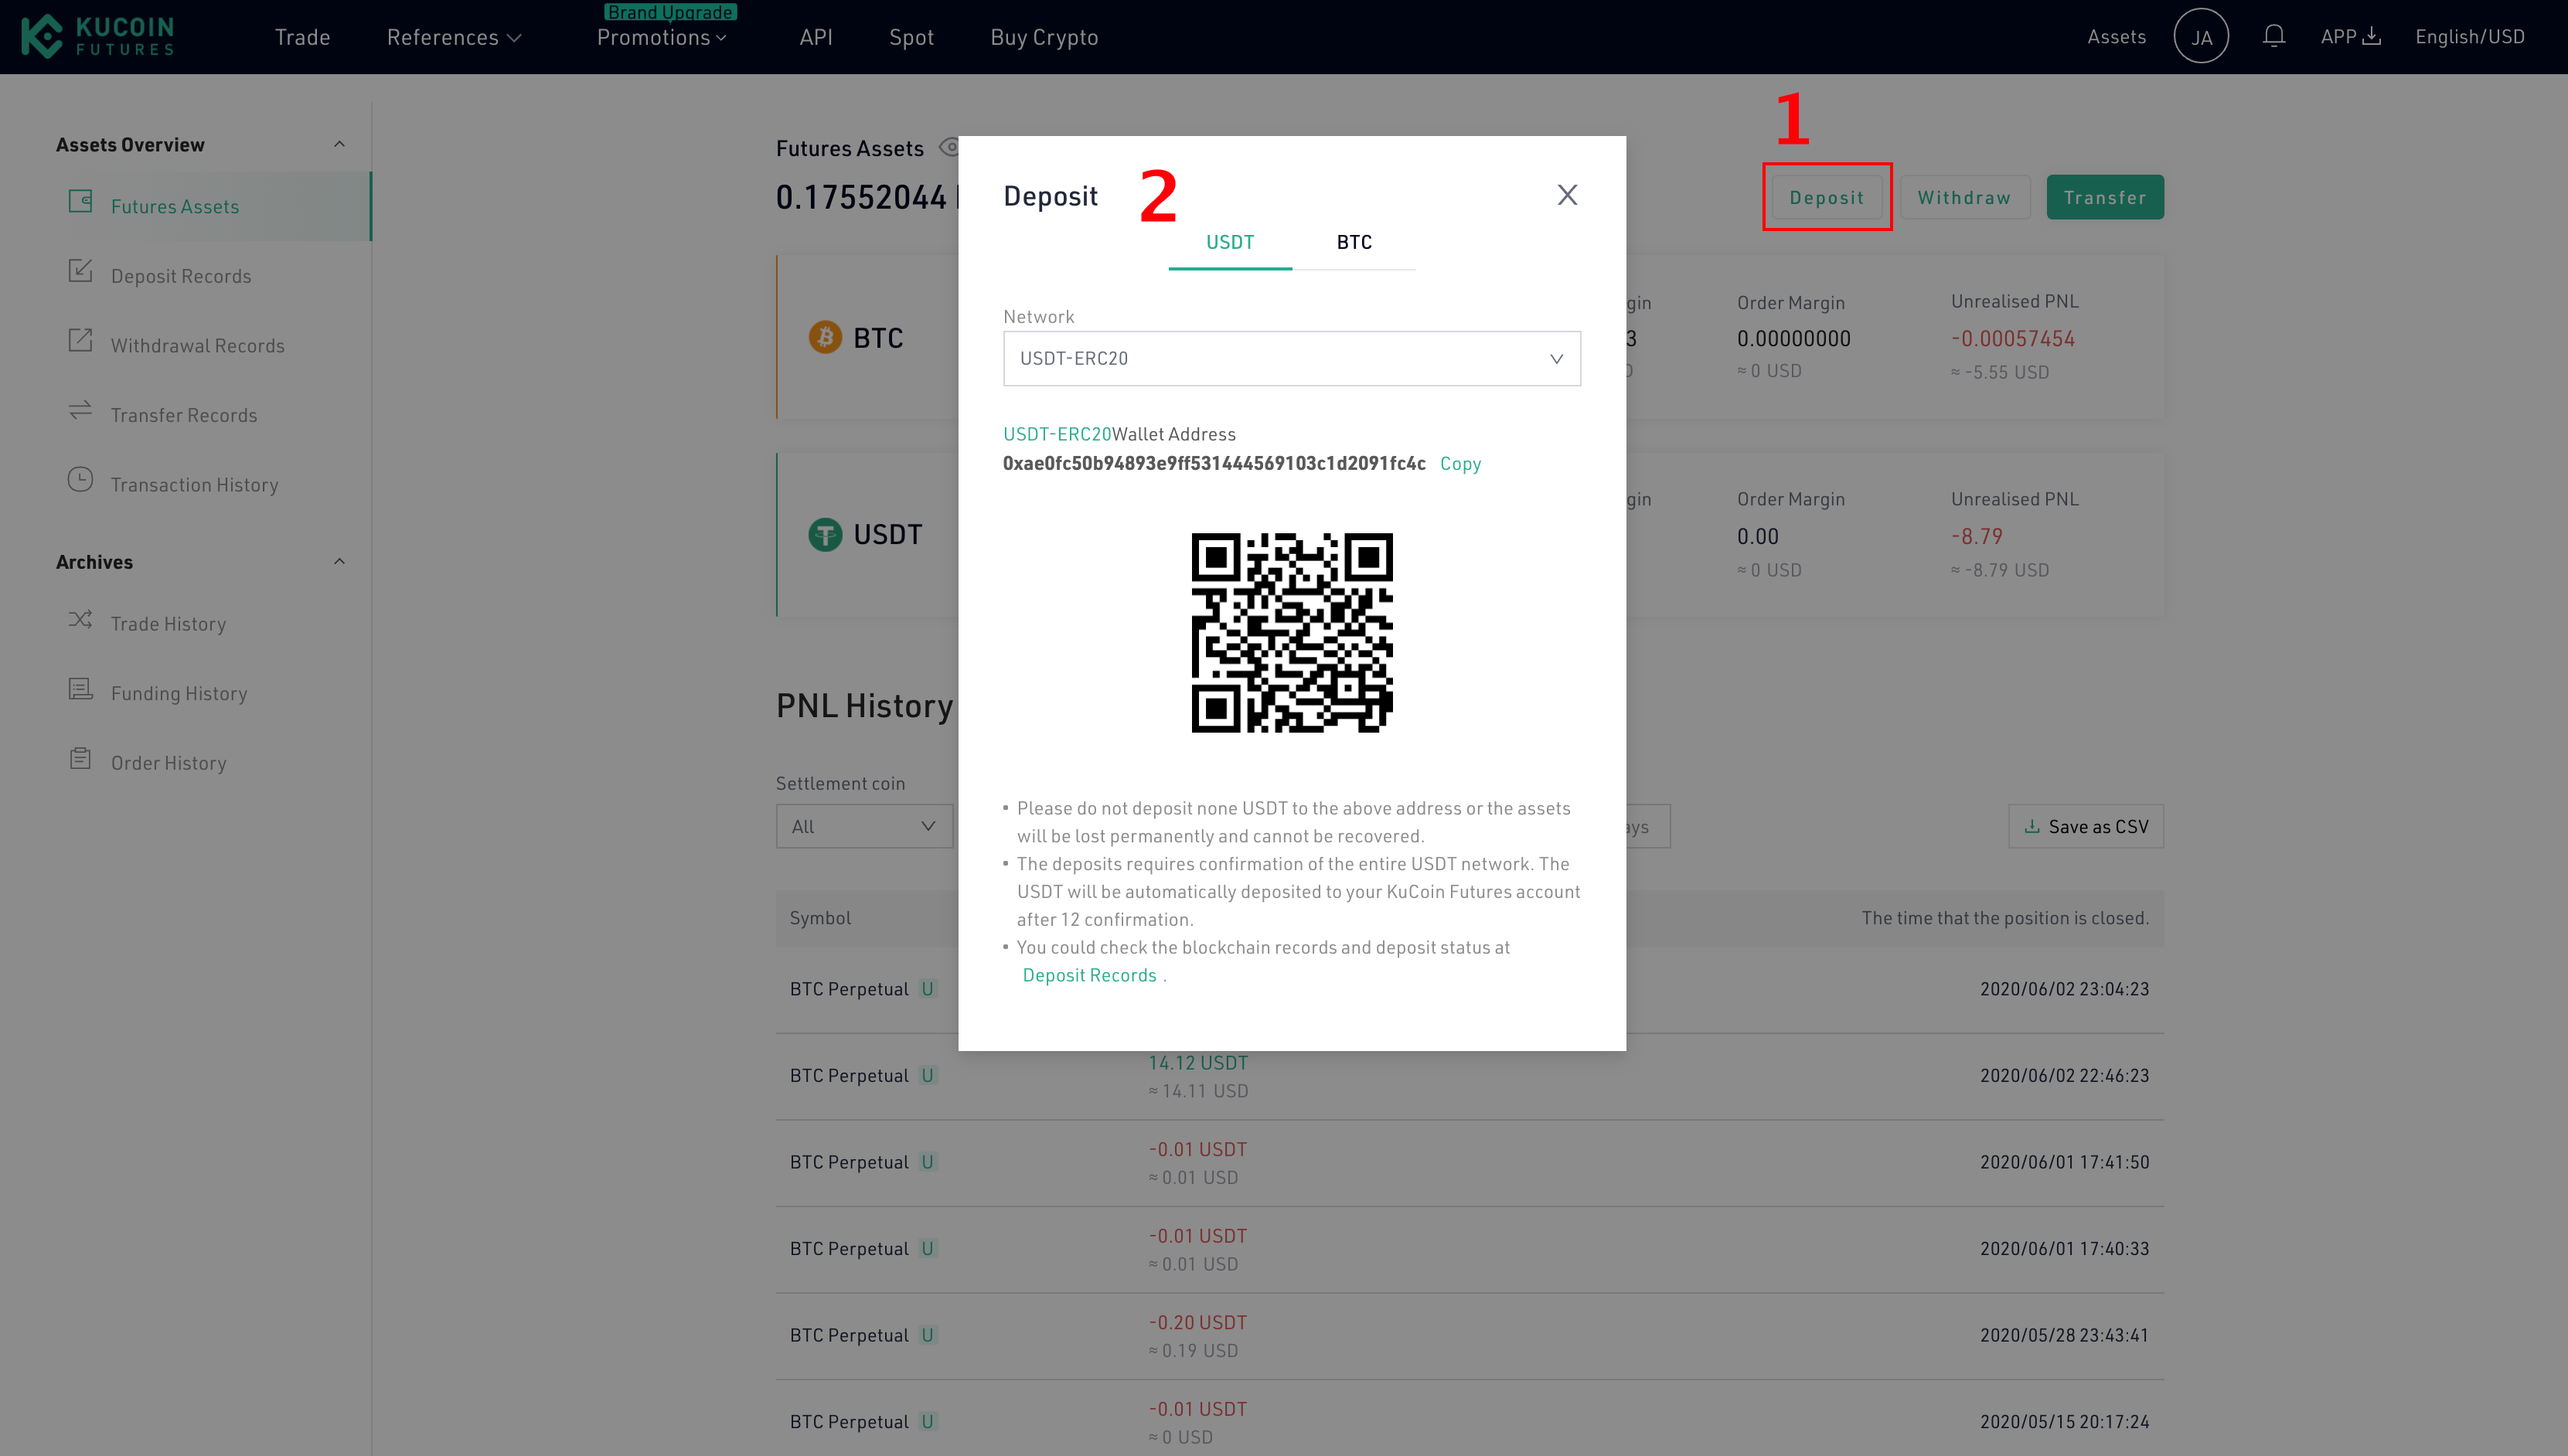
Task: Click the Trade History archives icon
Action: (80, 622)
